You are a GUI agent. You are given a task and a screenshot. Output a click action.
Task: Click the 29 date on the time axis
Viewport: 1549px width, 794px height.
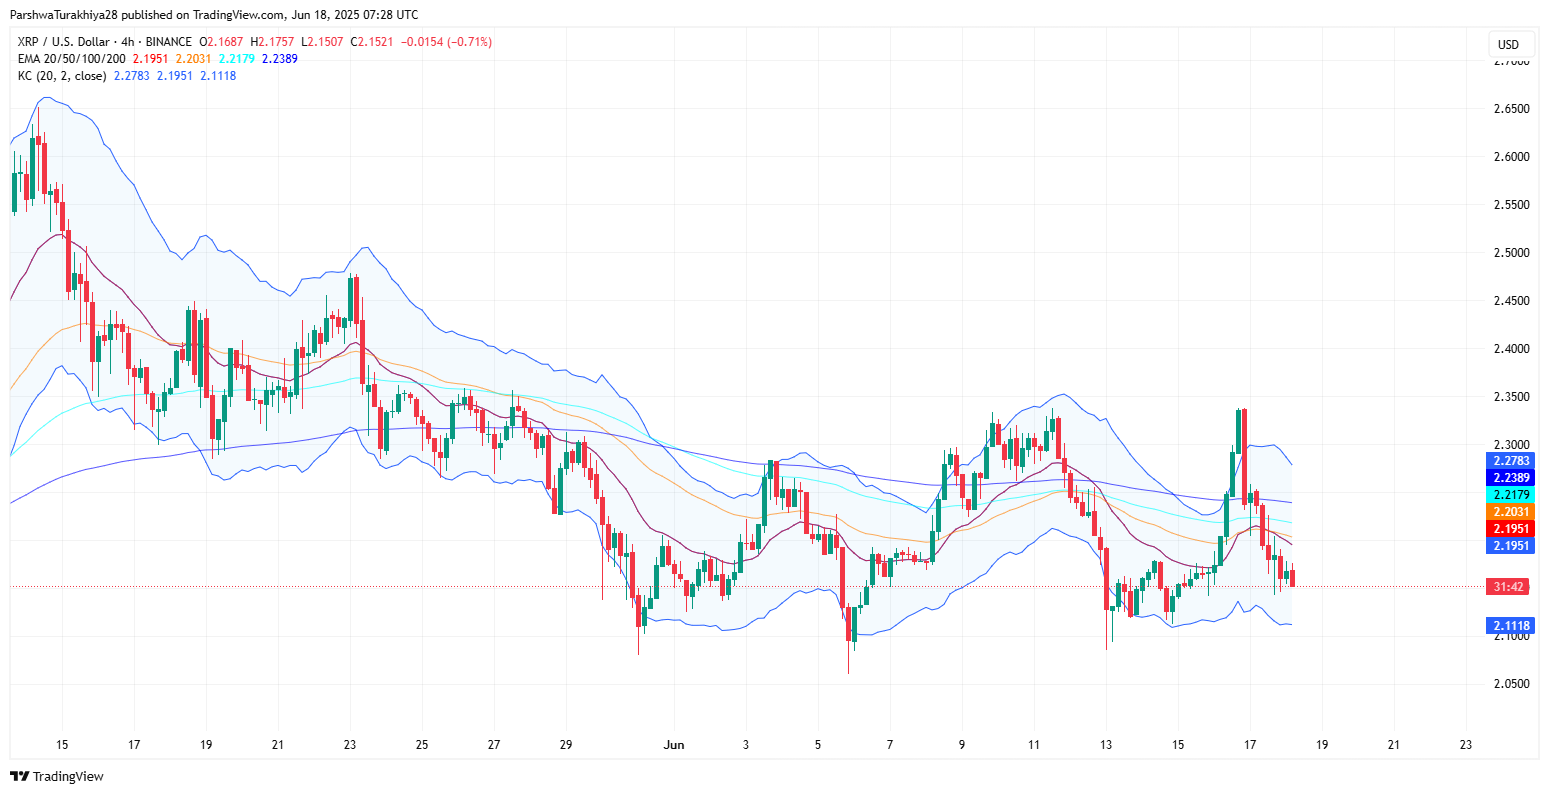click(x=566, y=745)
